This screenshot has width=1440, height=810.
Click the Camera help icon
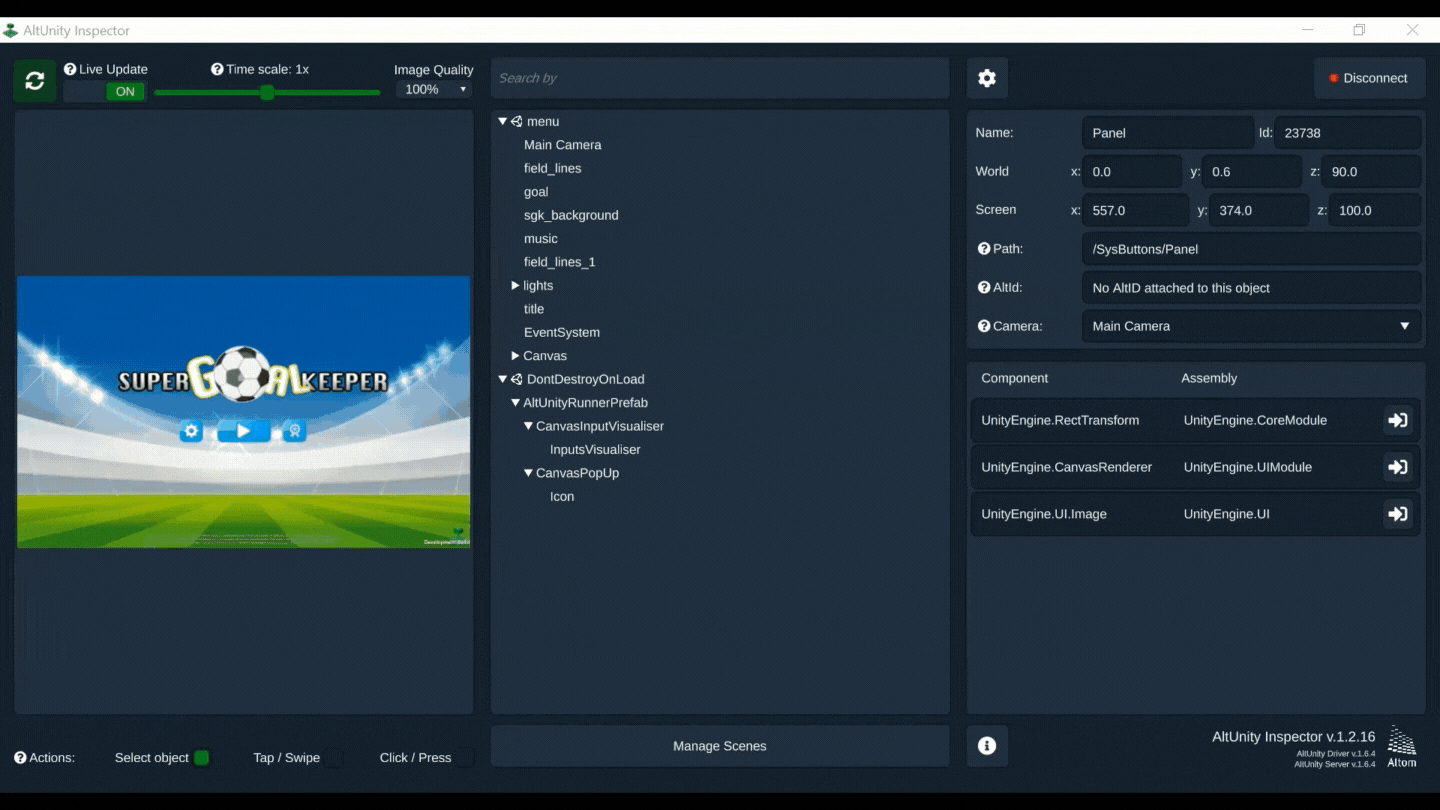(984, 326)
